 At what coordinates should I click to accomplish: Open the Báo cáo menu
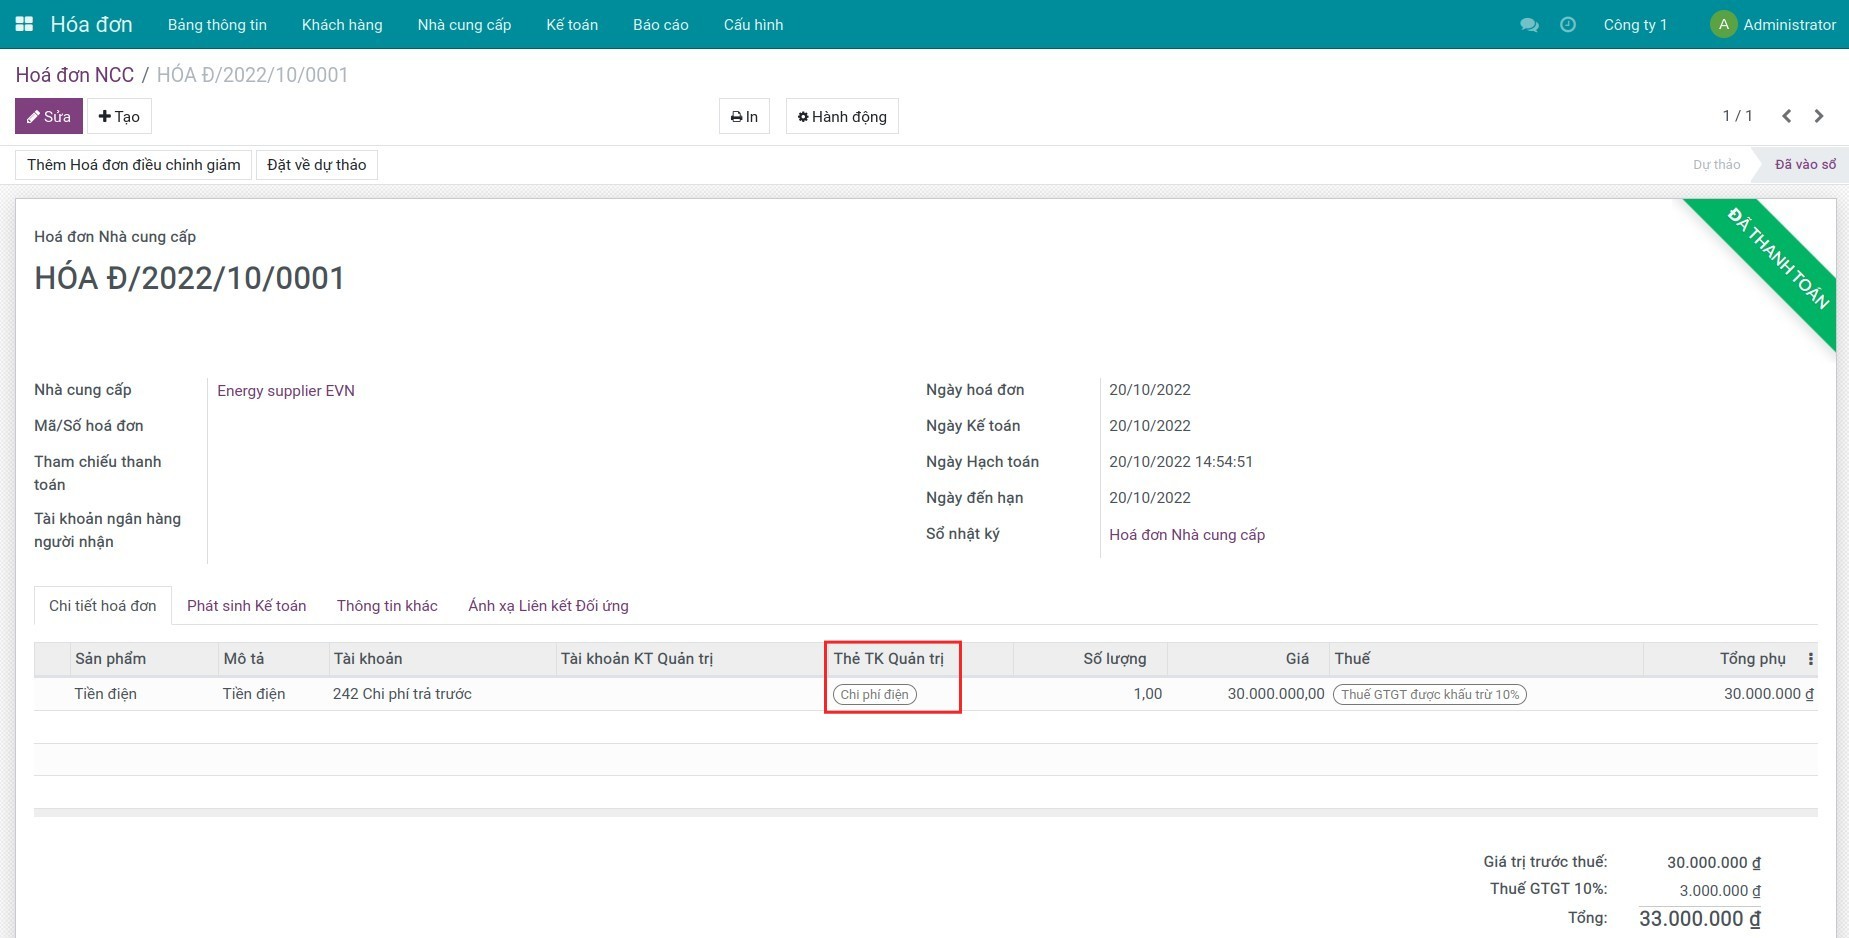660,25
